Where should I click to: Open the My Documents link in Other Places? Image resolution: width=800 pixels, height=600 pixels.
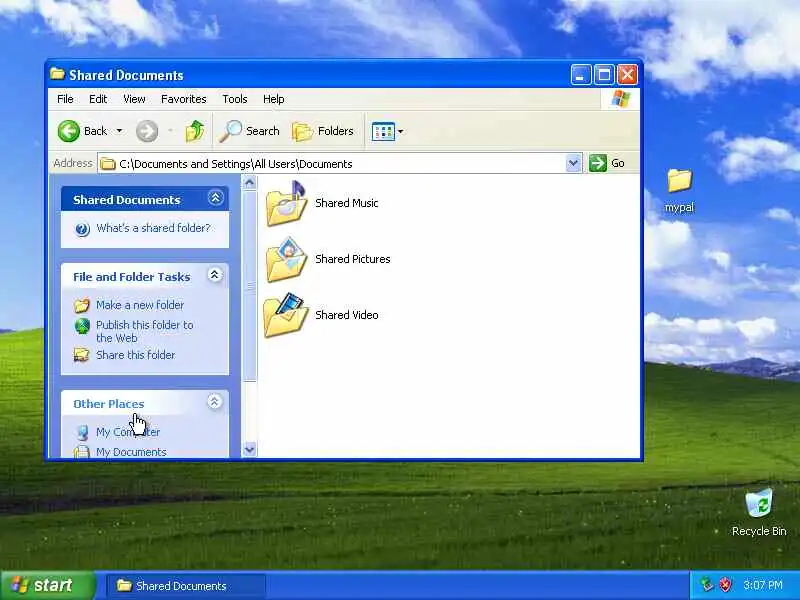tap(131, 452)
